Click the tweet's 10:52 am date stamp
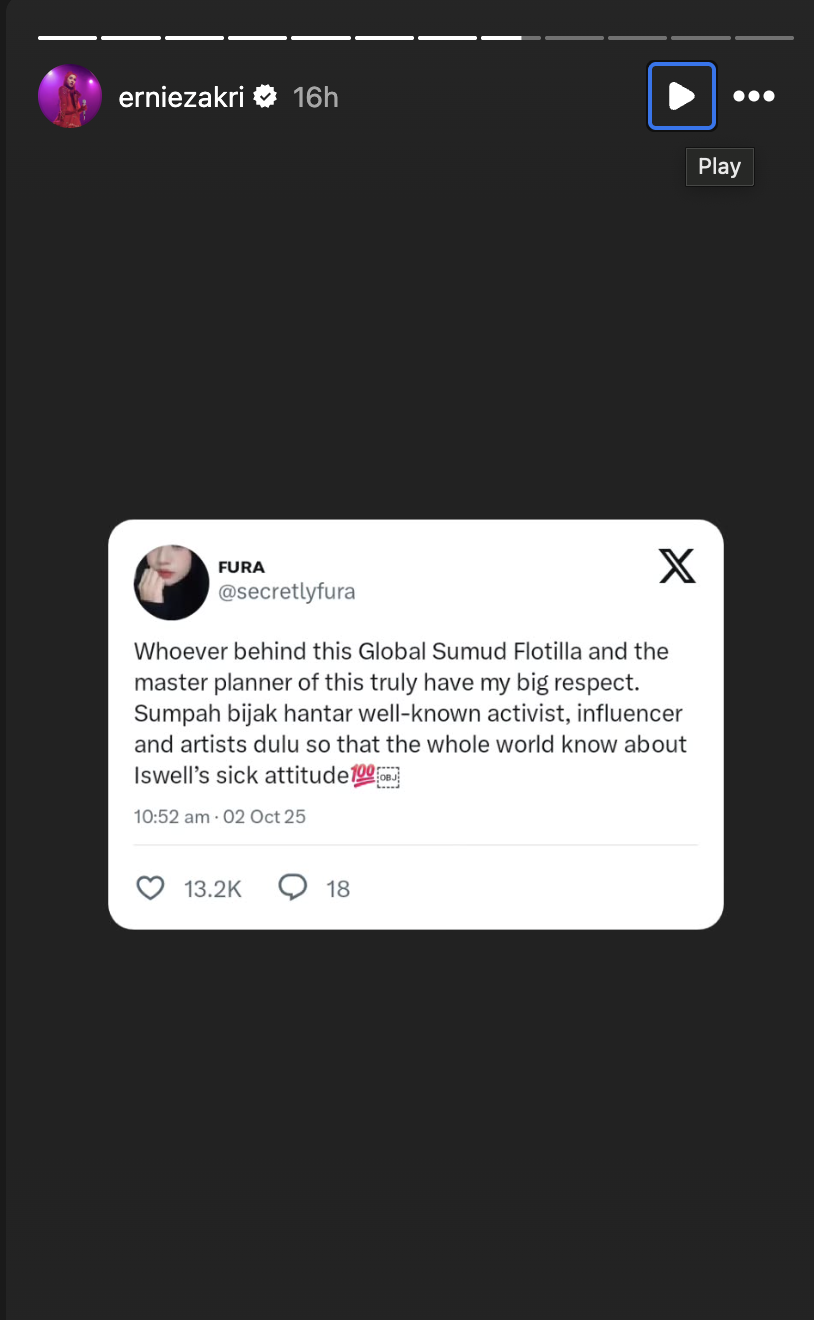The height and width of the screenshot is (1320, 814). 220,817
